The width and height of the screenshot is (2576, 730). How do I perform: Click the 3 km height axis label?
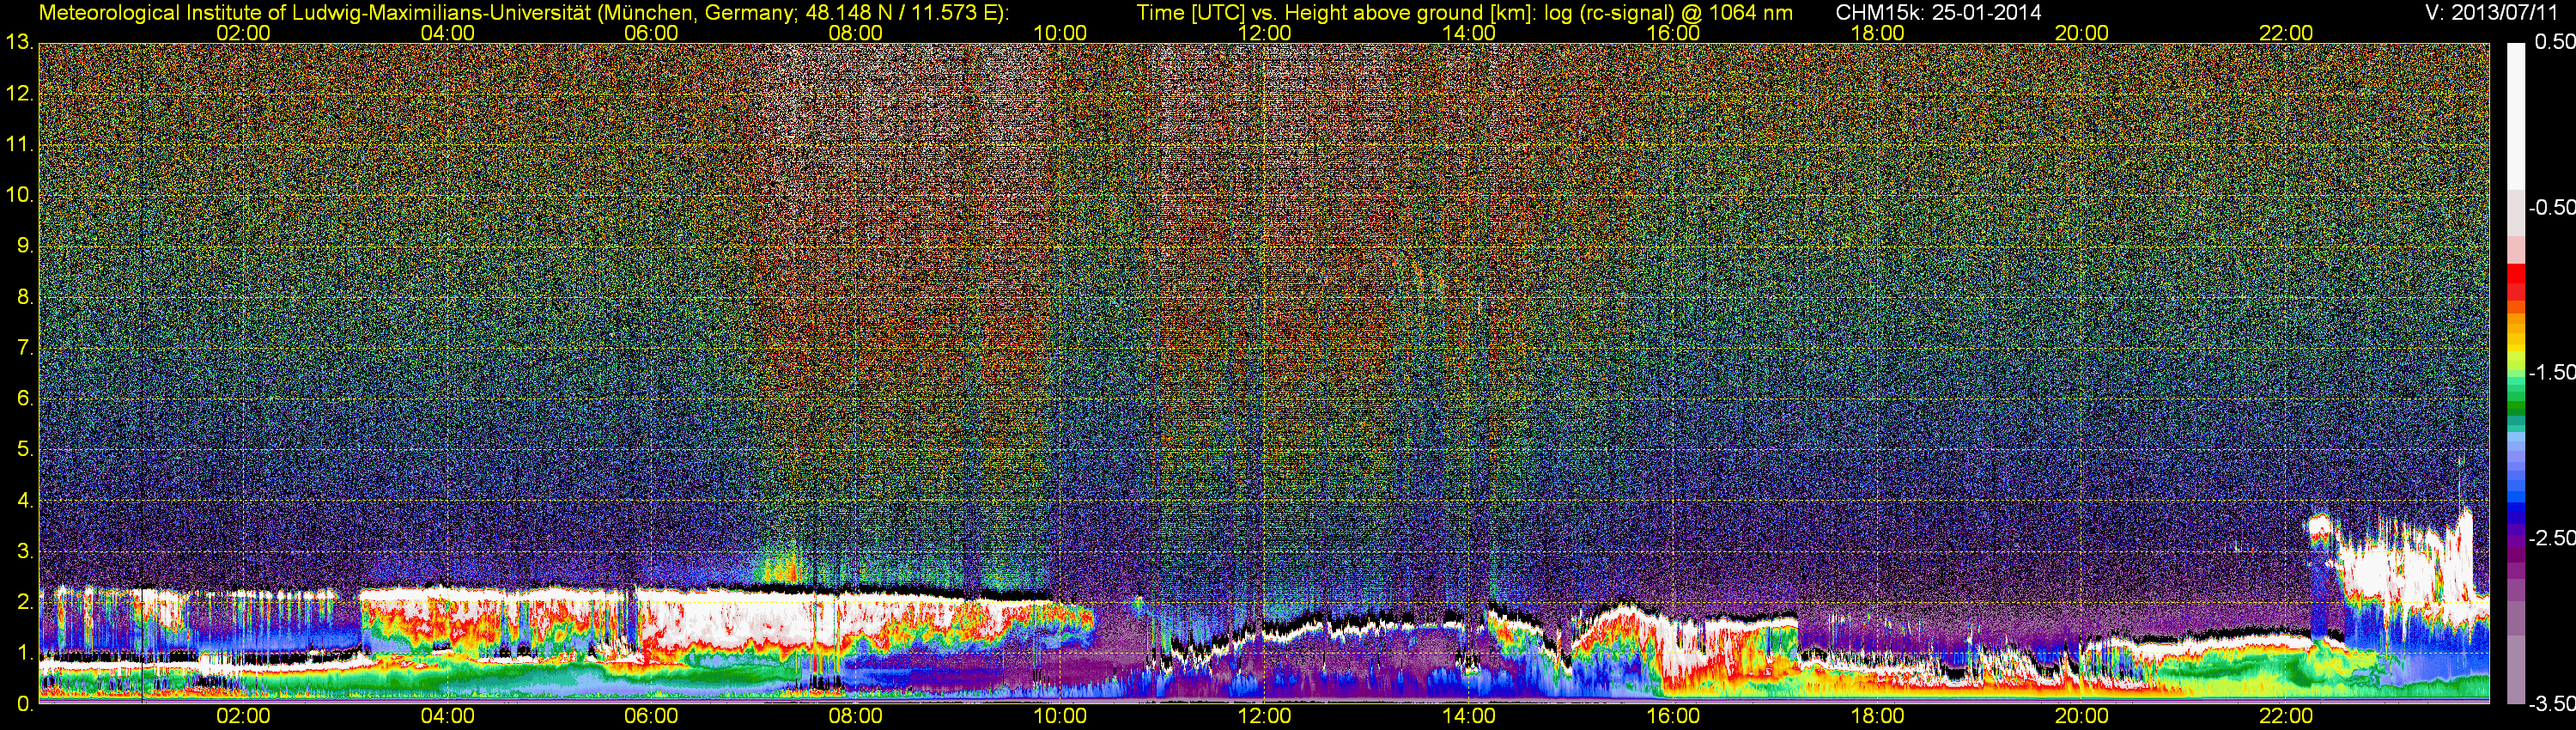tap(25, 551)
